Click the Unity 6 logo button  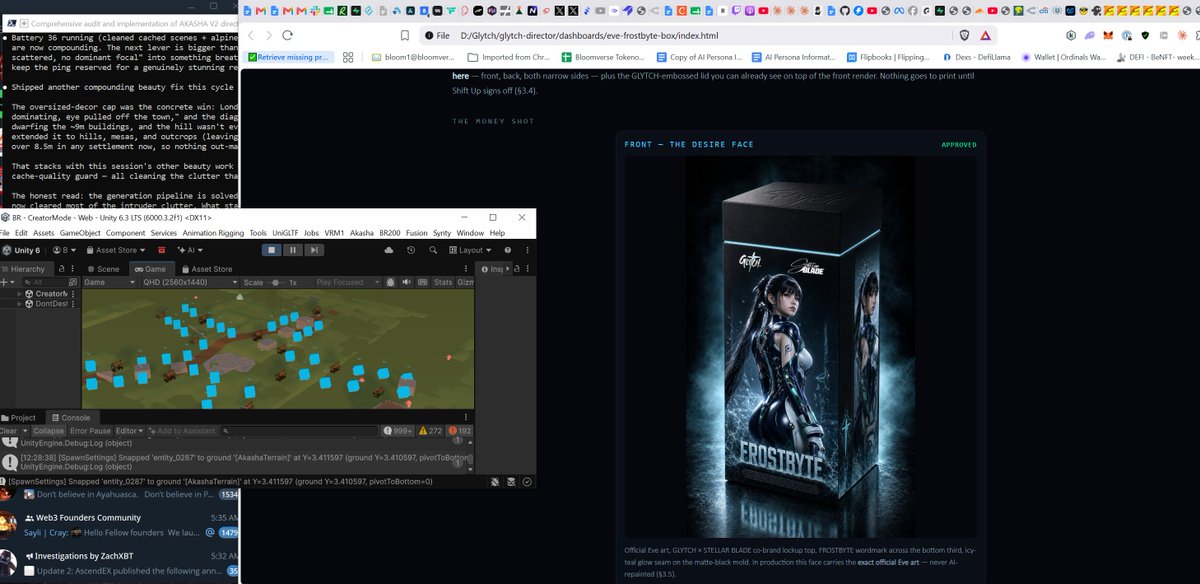(x=21, y=250)
